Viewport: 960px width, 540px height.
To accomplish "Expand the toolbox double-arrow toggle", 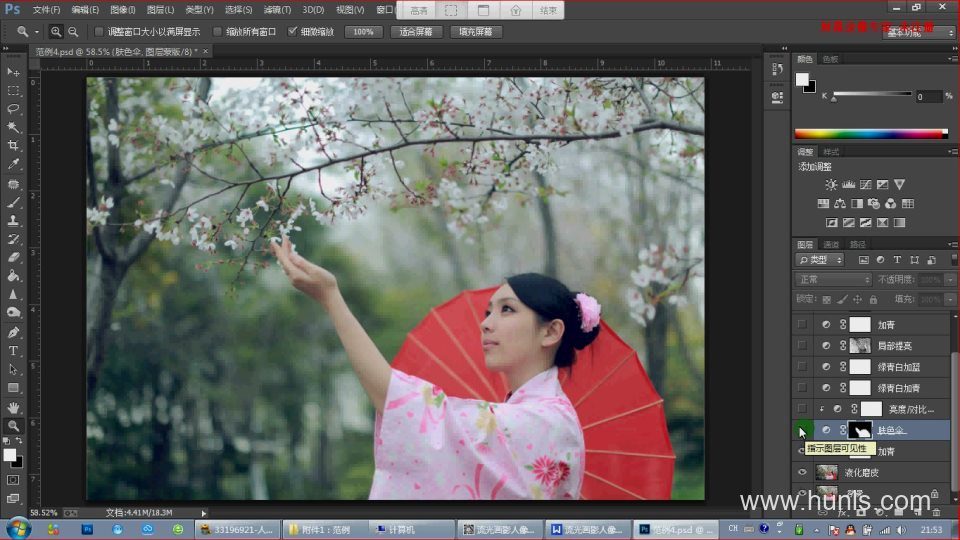I will [6, 48].
